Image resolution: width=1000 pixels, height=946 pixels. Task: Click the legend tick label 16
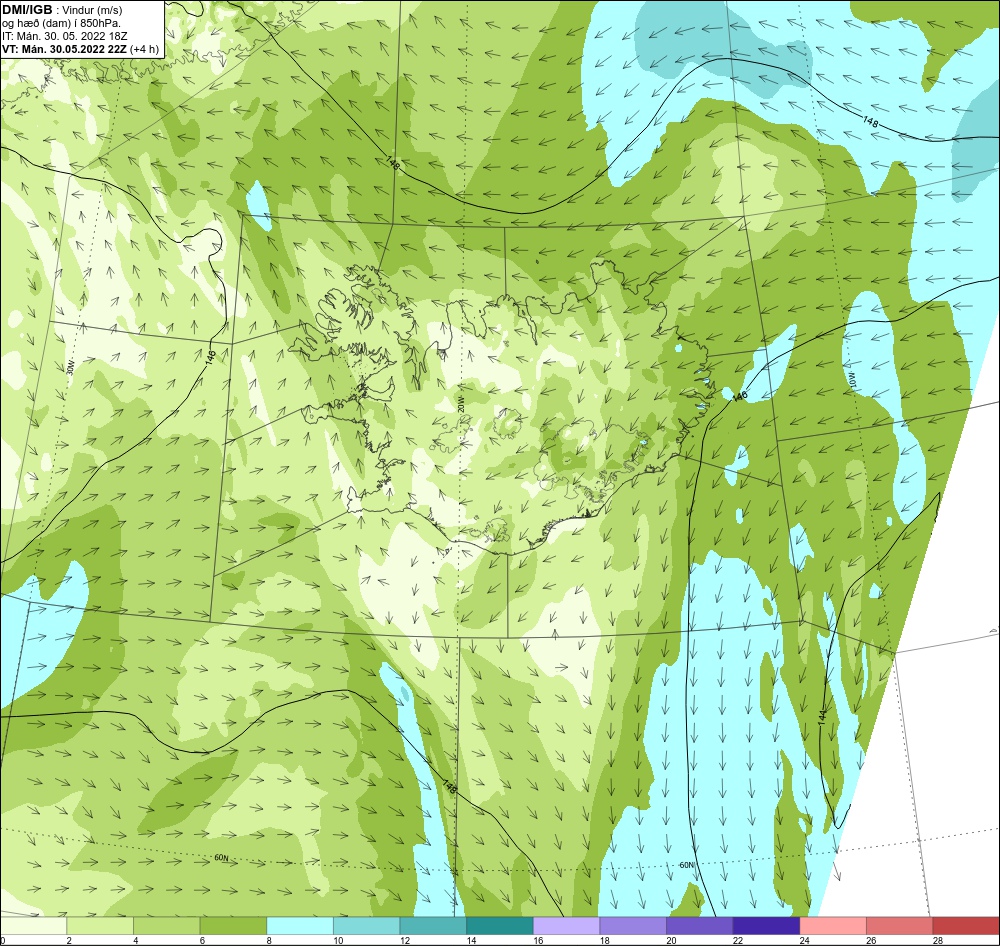click(538, 940)
